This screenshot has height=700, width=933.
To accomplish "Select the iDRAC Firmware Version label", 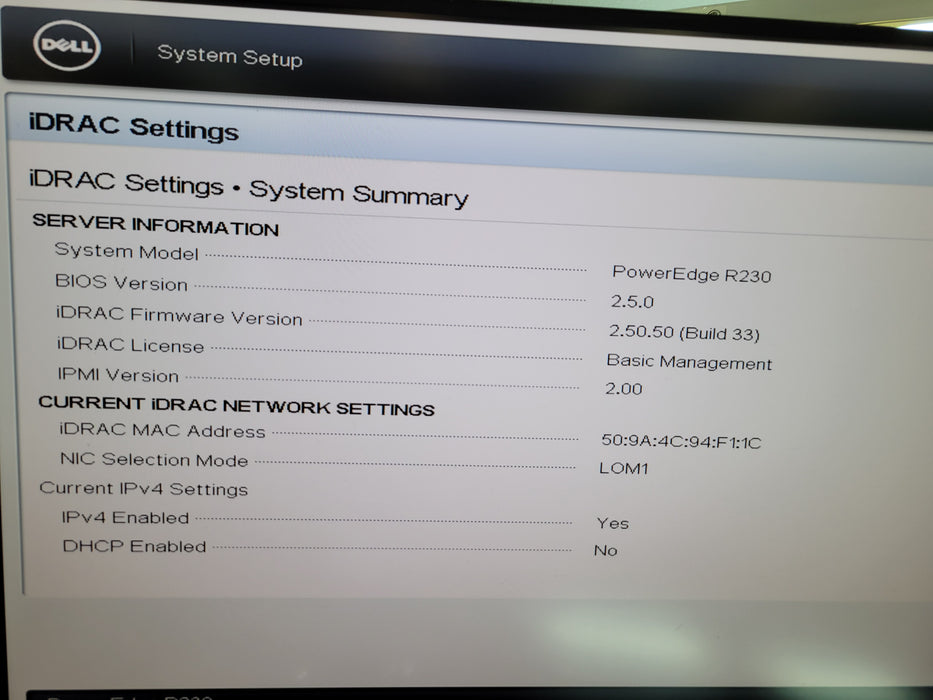I will click(x=179, y=315).
